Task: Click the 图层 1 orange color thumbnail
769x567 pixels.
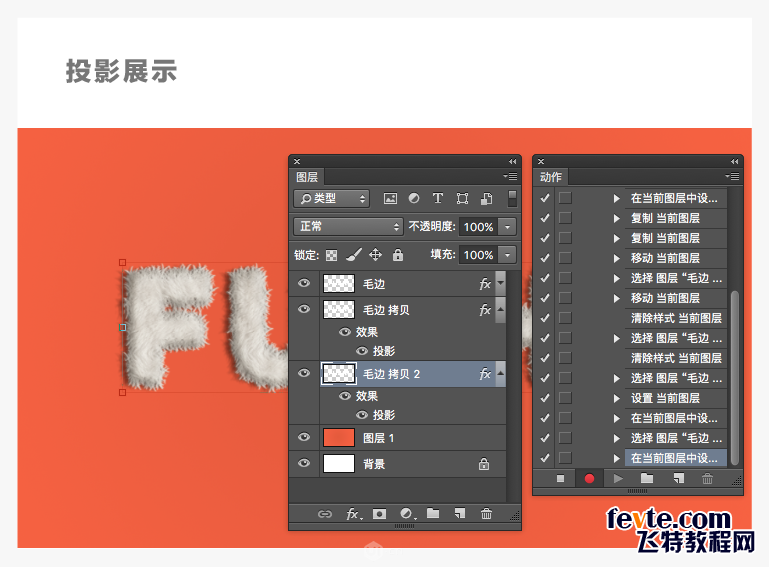Action: 339,438
